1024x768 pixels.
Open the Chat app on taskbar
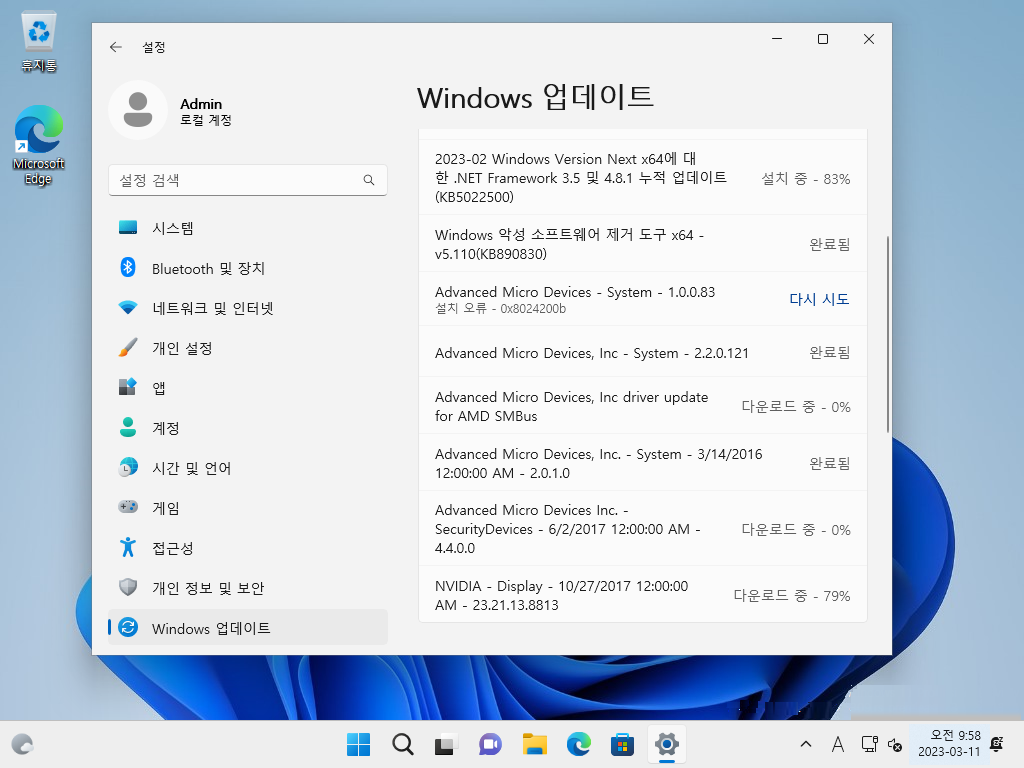[490, 744]
